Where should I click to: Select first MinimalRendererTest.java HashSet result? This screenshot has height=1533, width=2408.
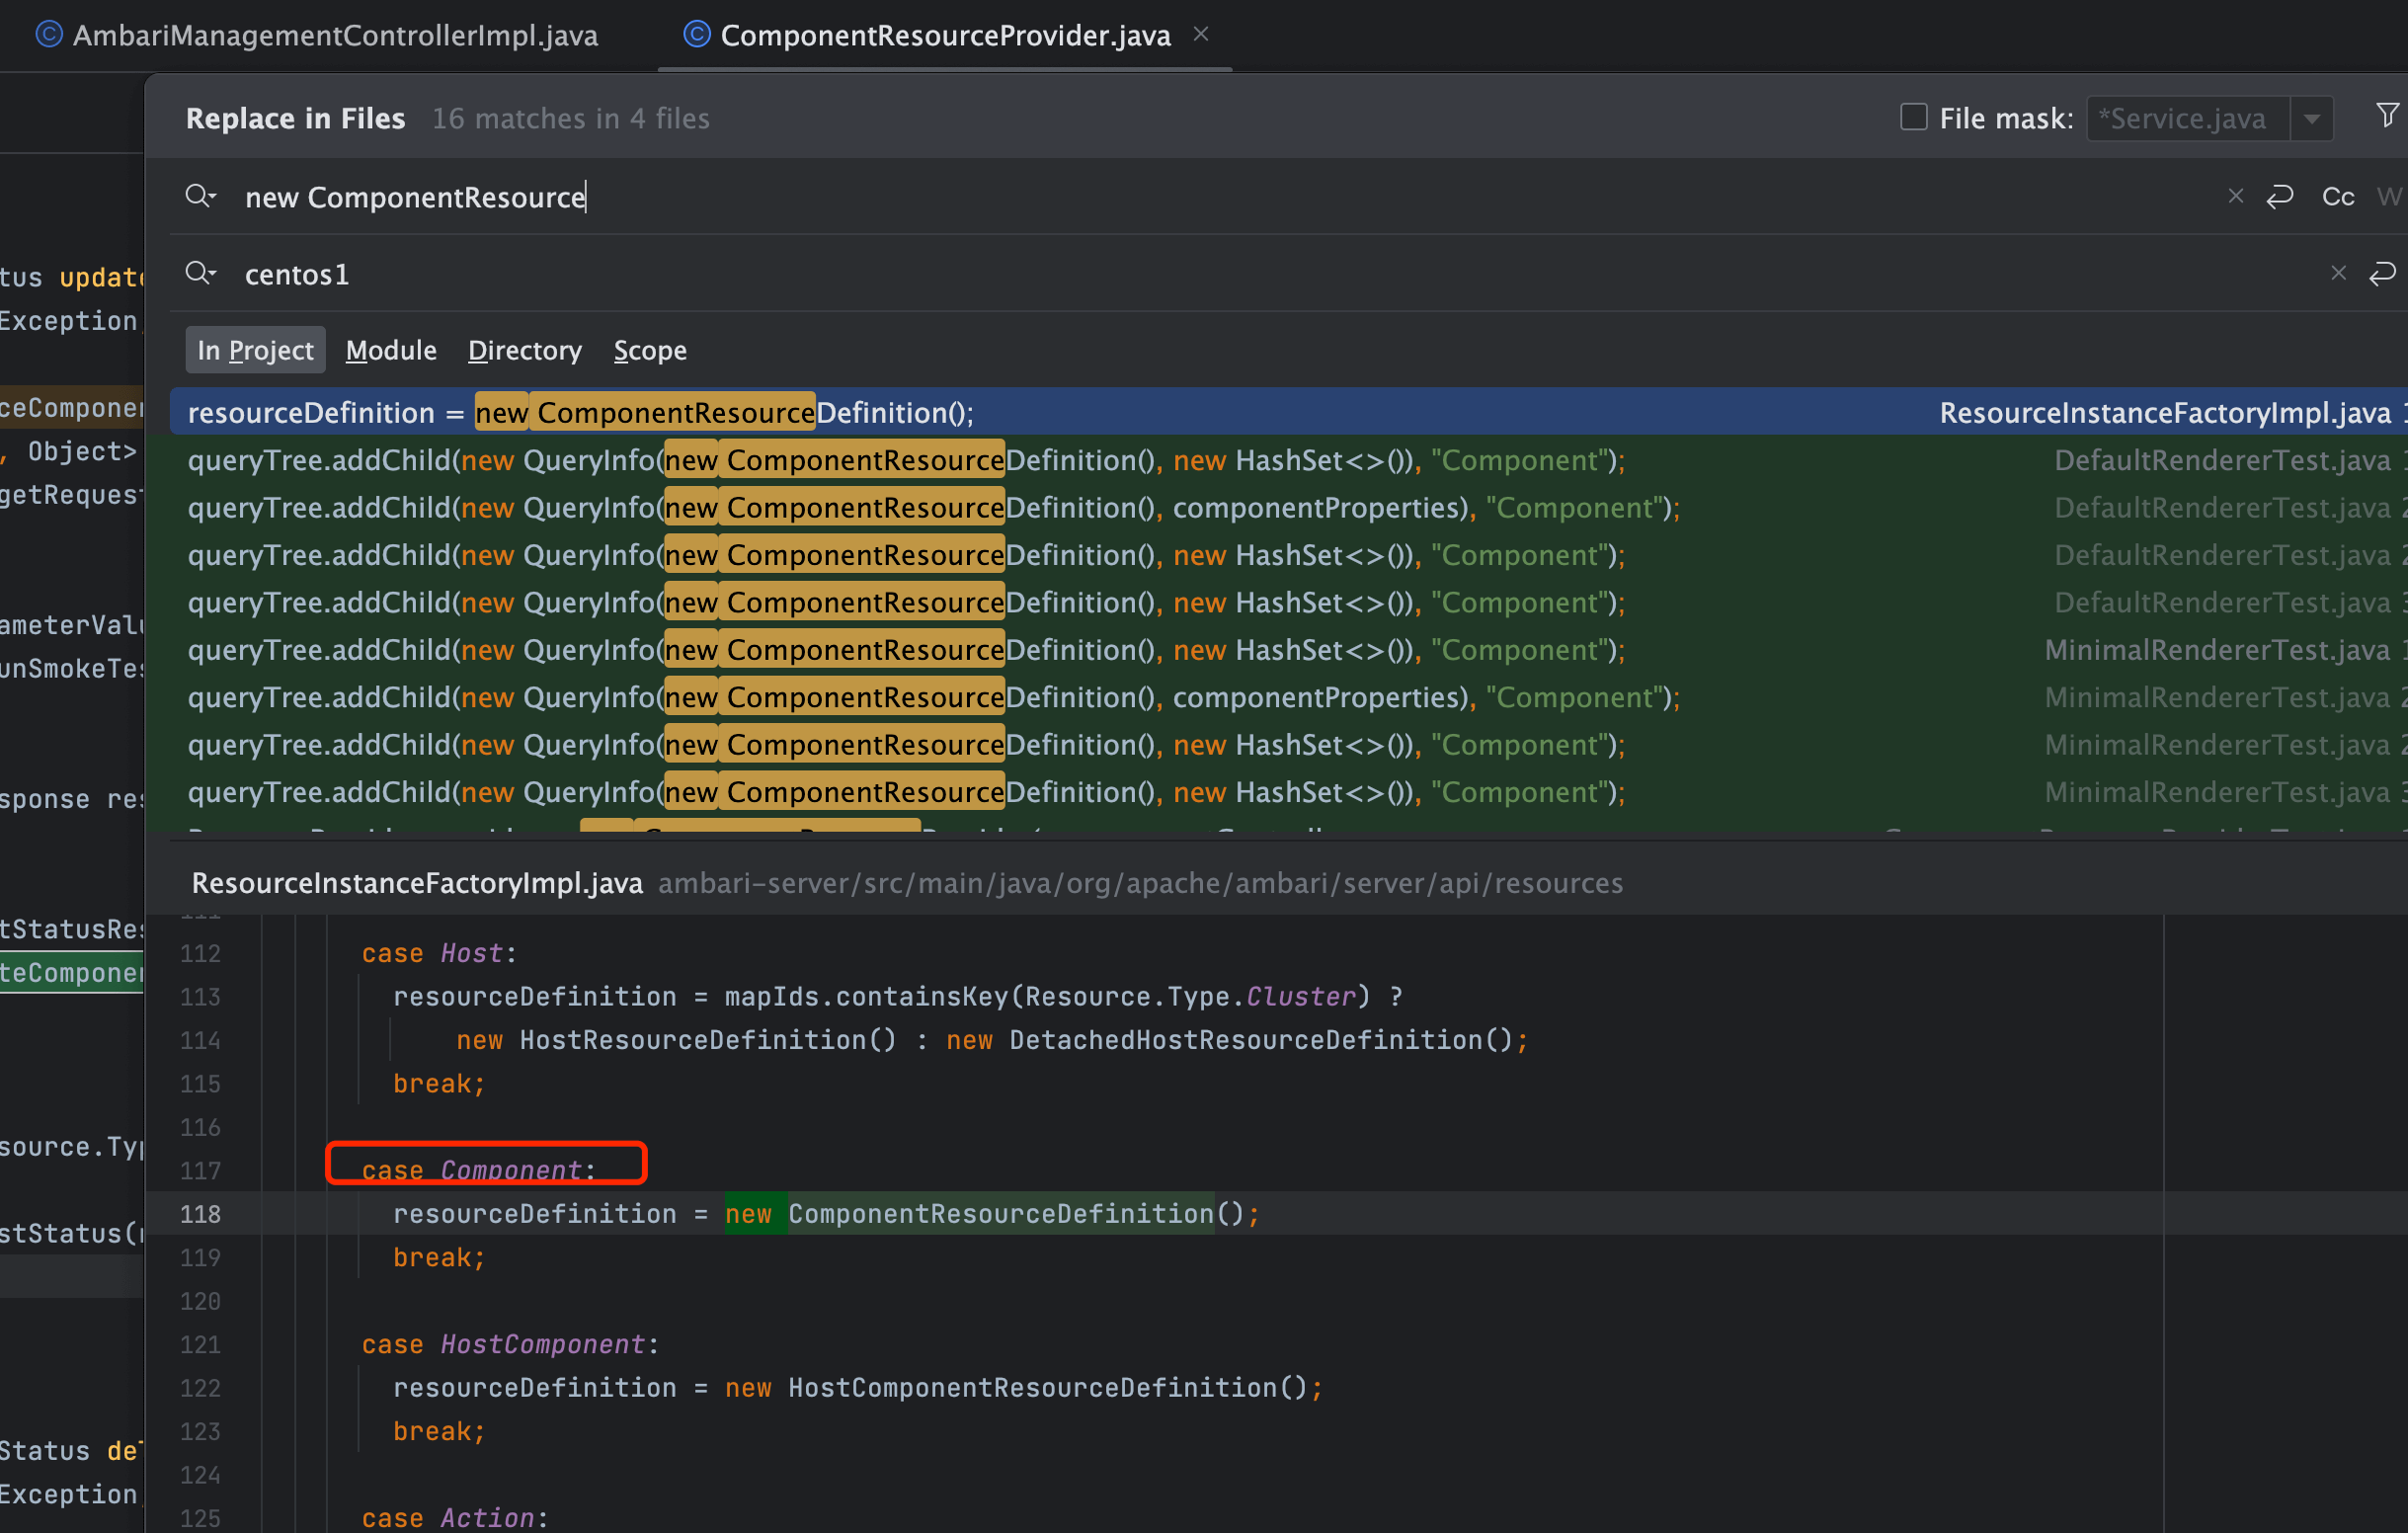1288,649
